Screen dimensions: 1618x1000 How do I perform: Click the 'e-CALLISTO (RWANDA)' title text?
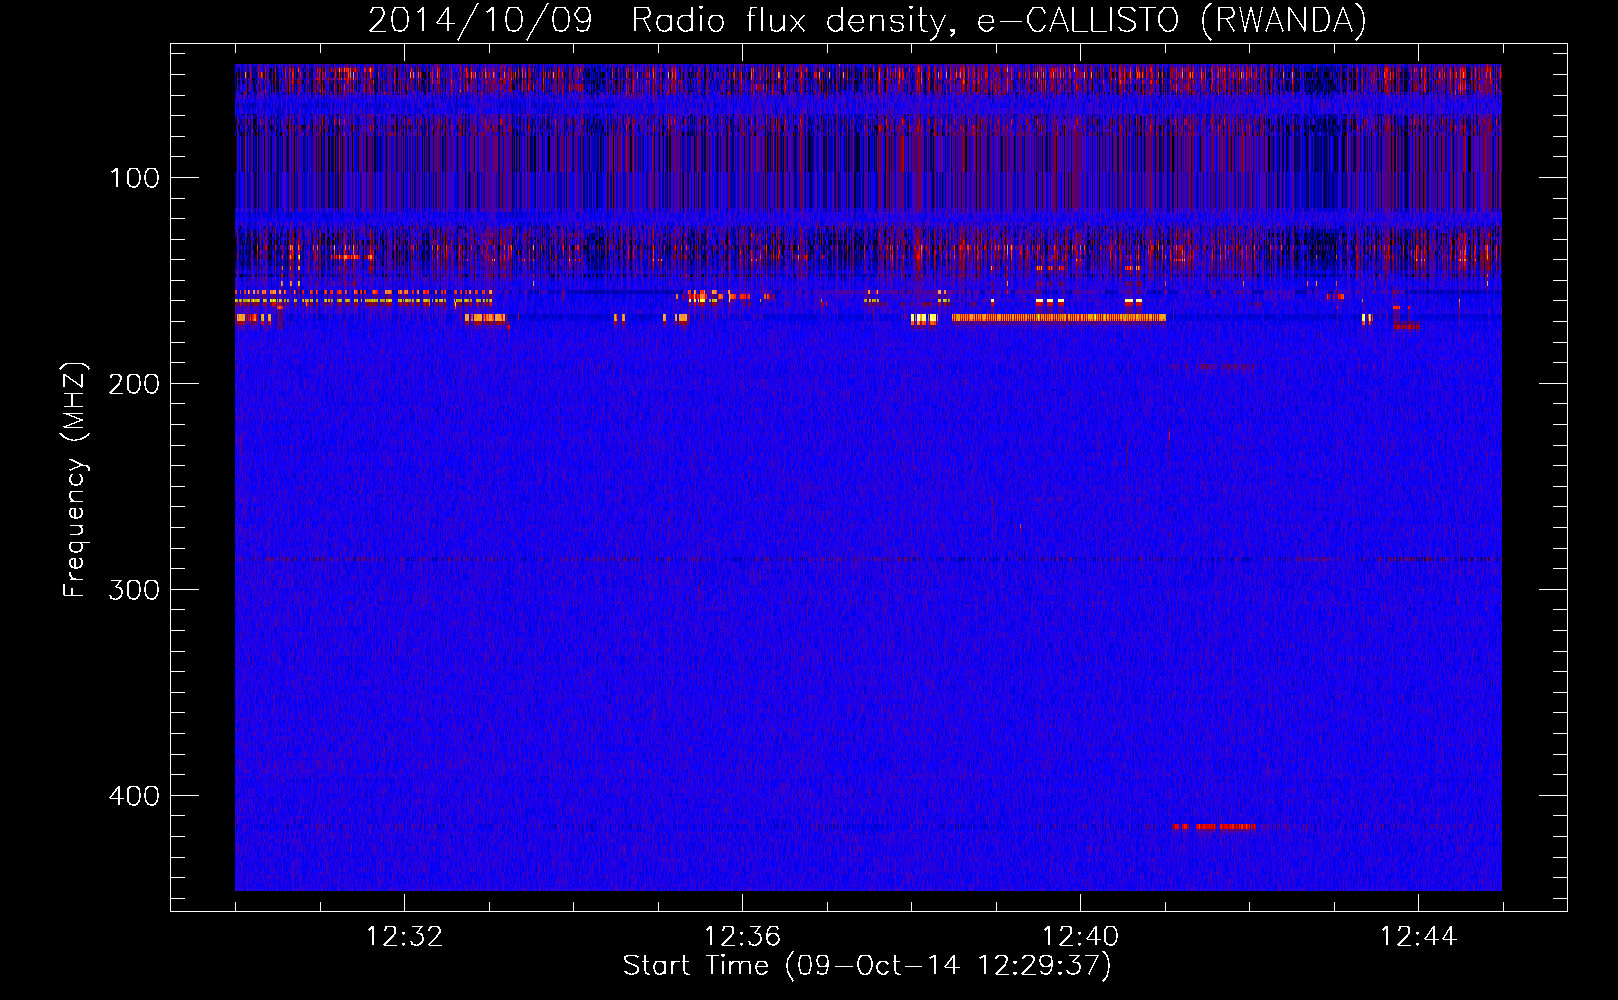coord(1172,21)
